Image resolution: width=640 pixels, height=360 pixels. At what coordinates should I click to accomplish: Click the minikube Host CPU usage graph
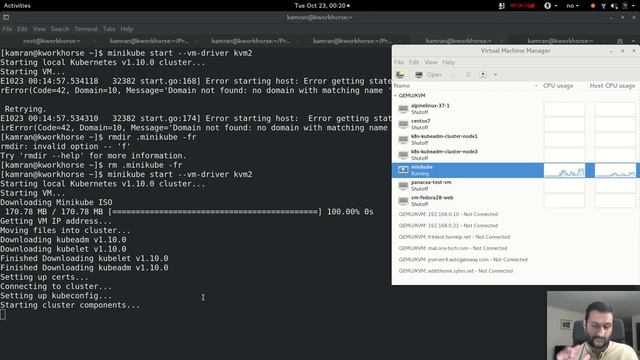[615, 170]
